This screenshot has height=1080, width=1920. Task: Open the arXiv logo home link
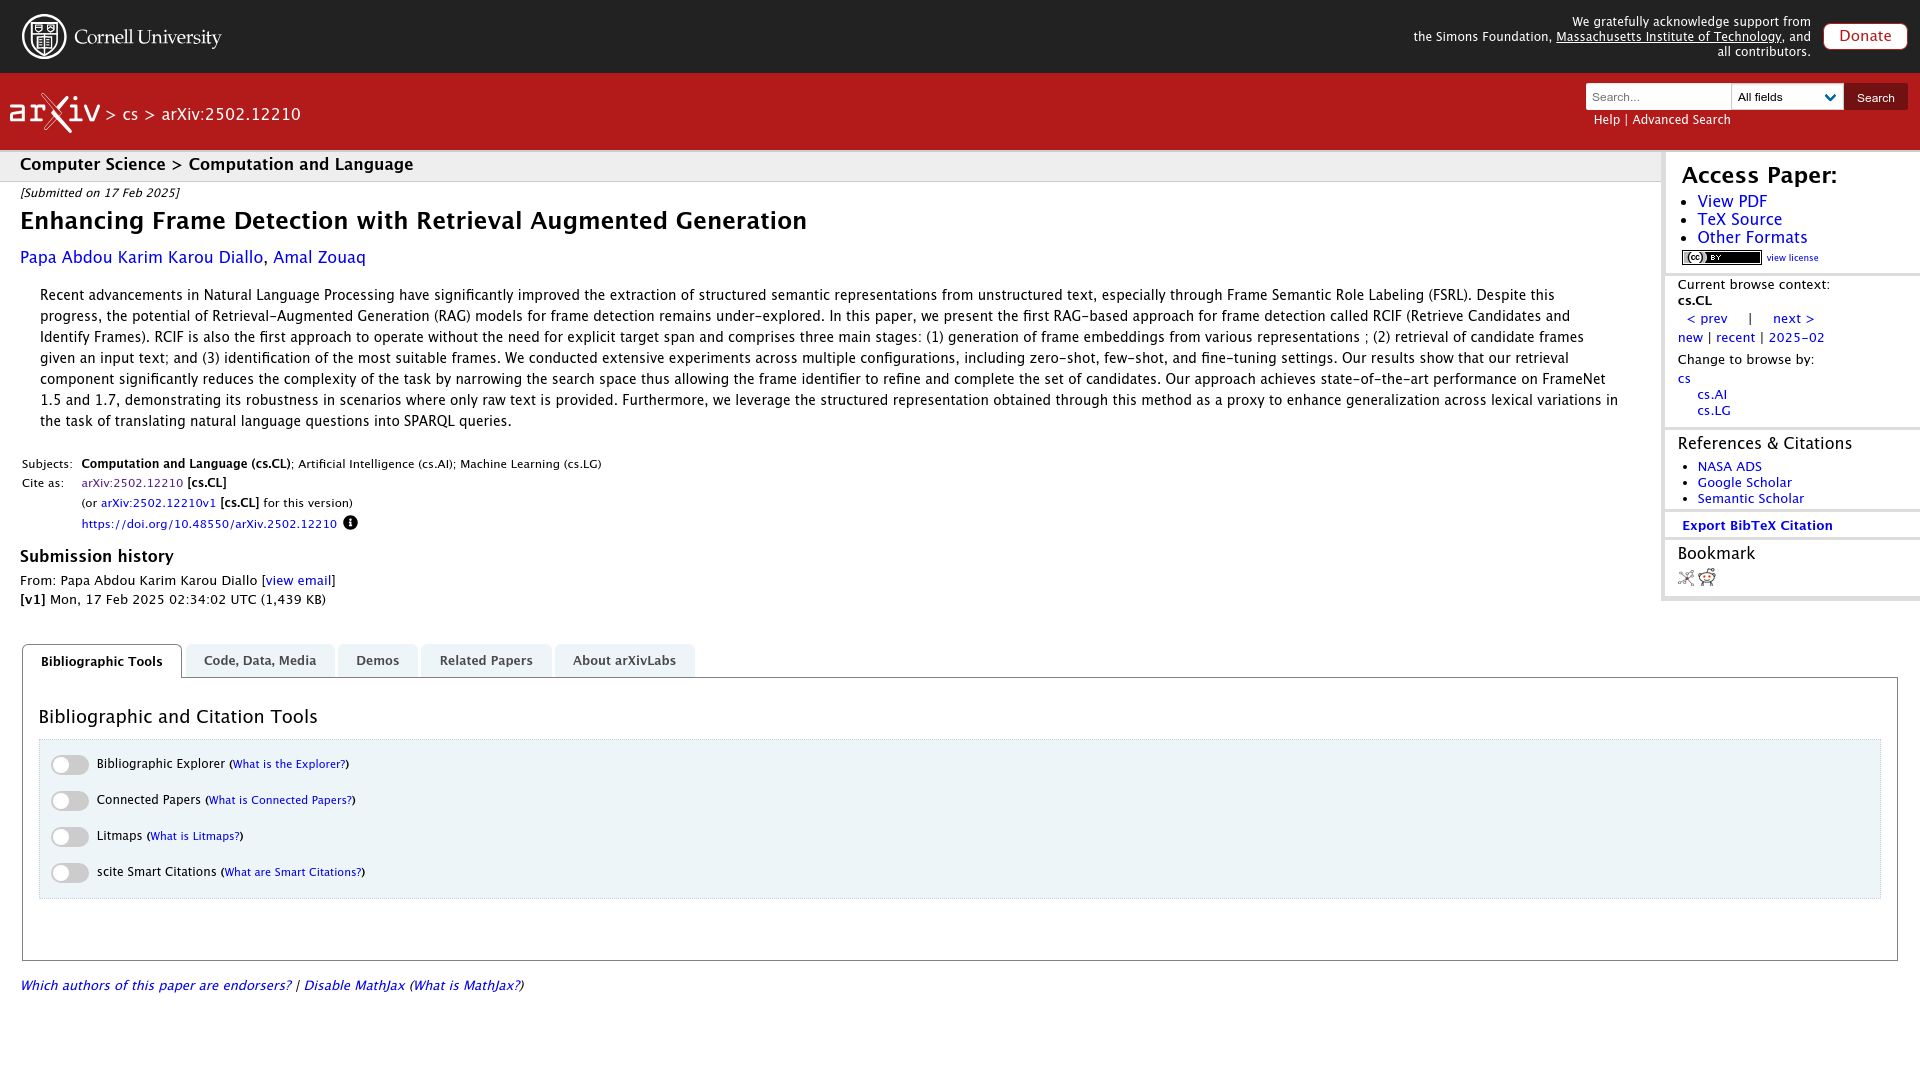[x=55, y=113]
